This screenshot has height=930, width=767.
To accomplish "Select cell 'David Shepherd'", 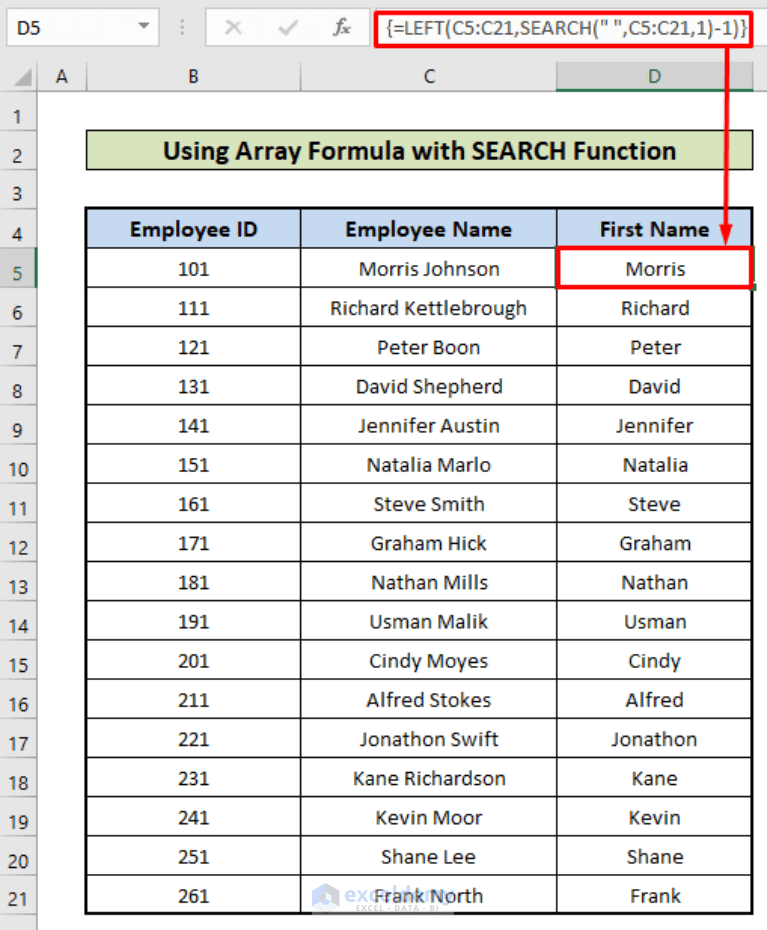I will [x=428, y=386].
